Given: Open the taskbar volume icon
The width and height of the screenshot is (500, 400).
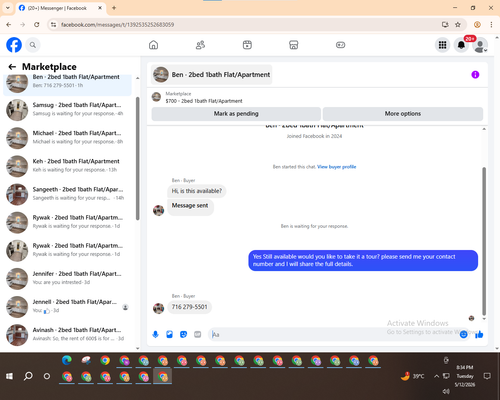Looking at the screenshot, I should pos(446,391).
